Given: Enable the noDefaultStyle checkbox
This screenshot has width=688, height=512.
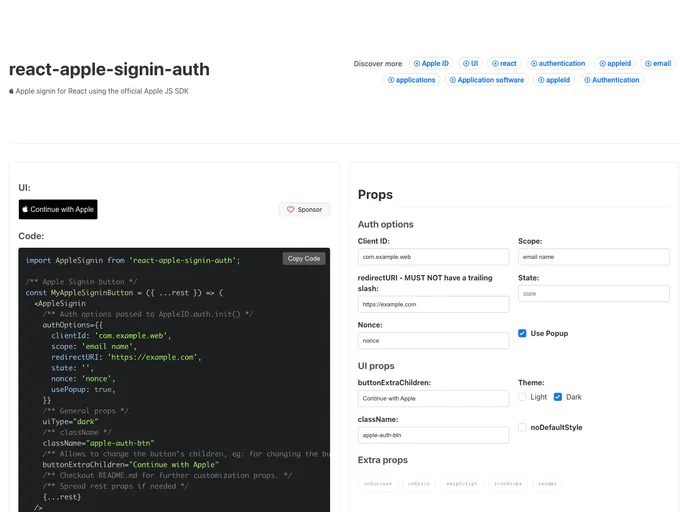Looking at the screenshot, I should pos(522,427).
